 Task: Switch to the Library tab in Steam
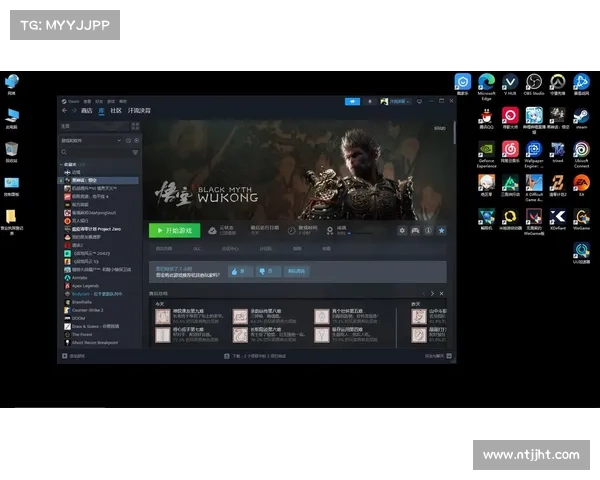point(101,111)
